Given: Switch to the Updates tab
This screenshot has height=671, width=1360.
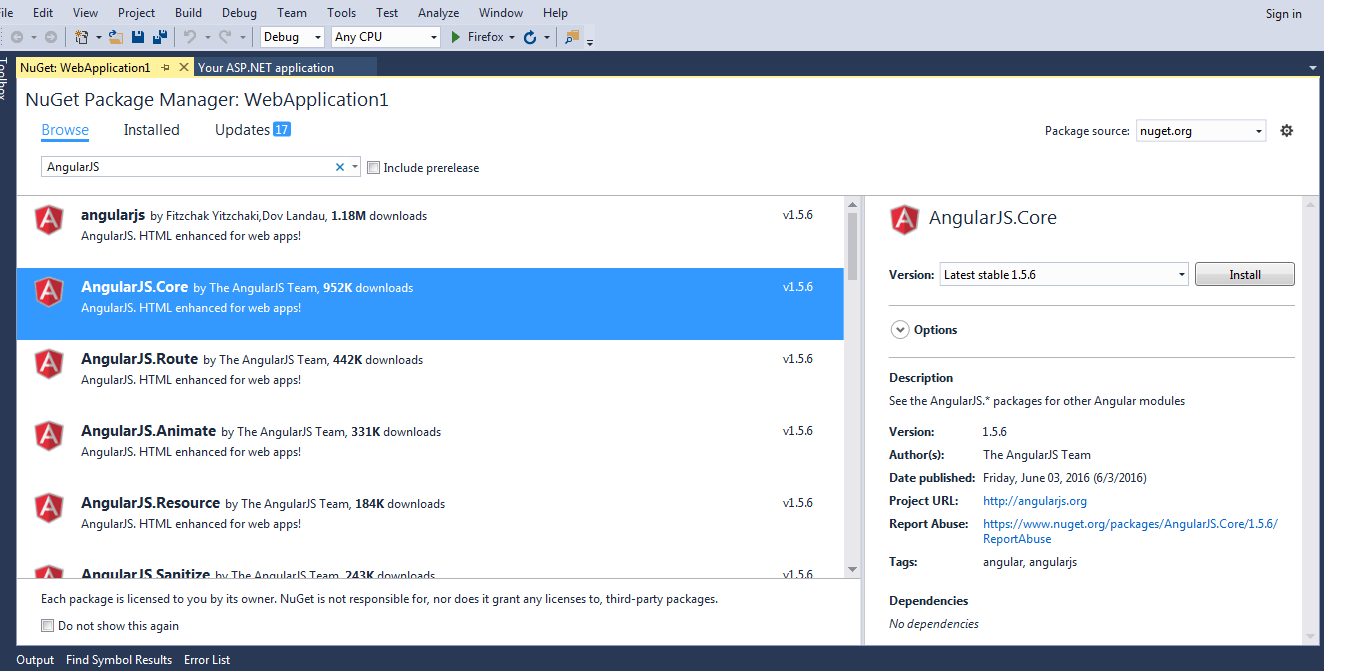Looking at the screenshot, I should click(x=252, y=130).
